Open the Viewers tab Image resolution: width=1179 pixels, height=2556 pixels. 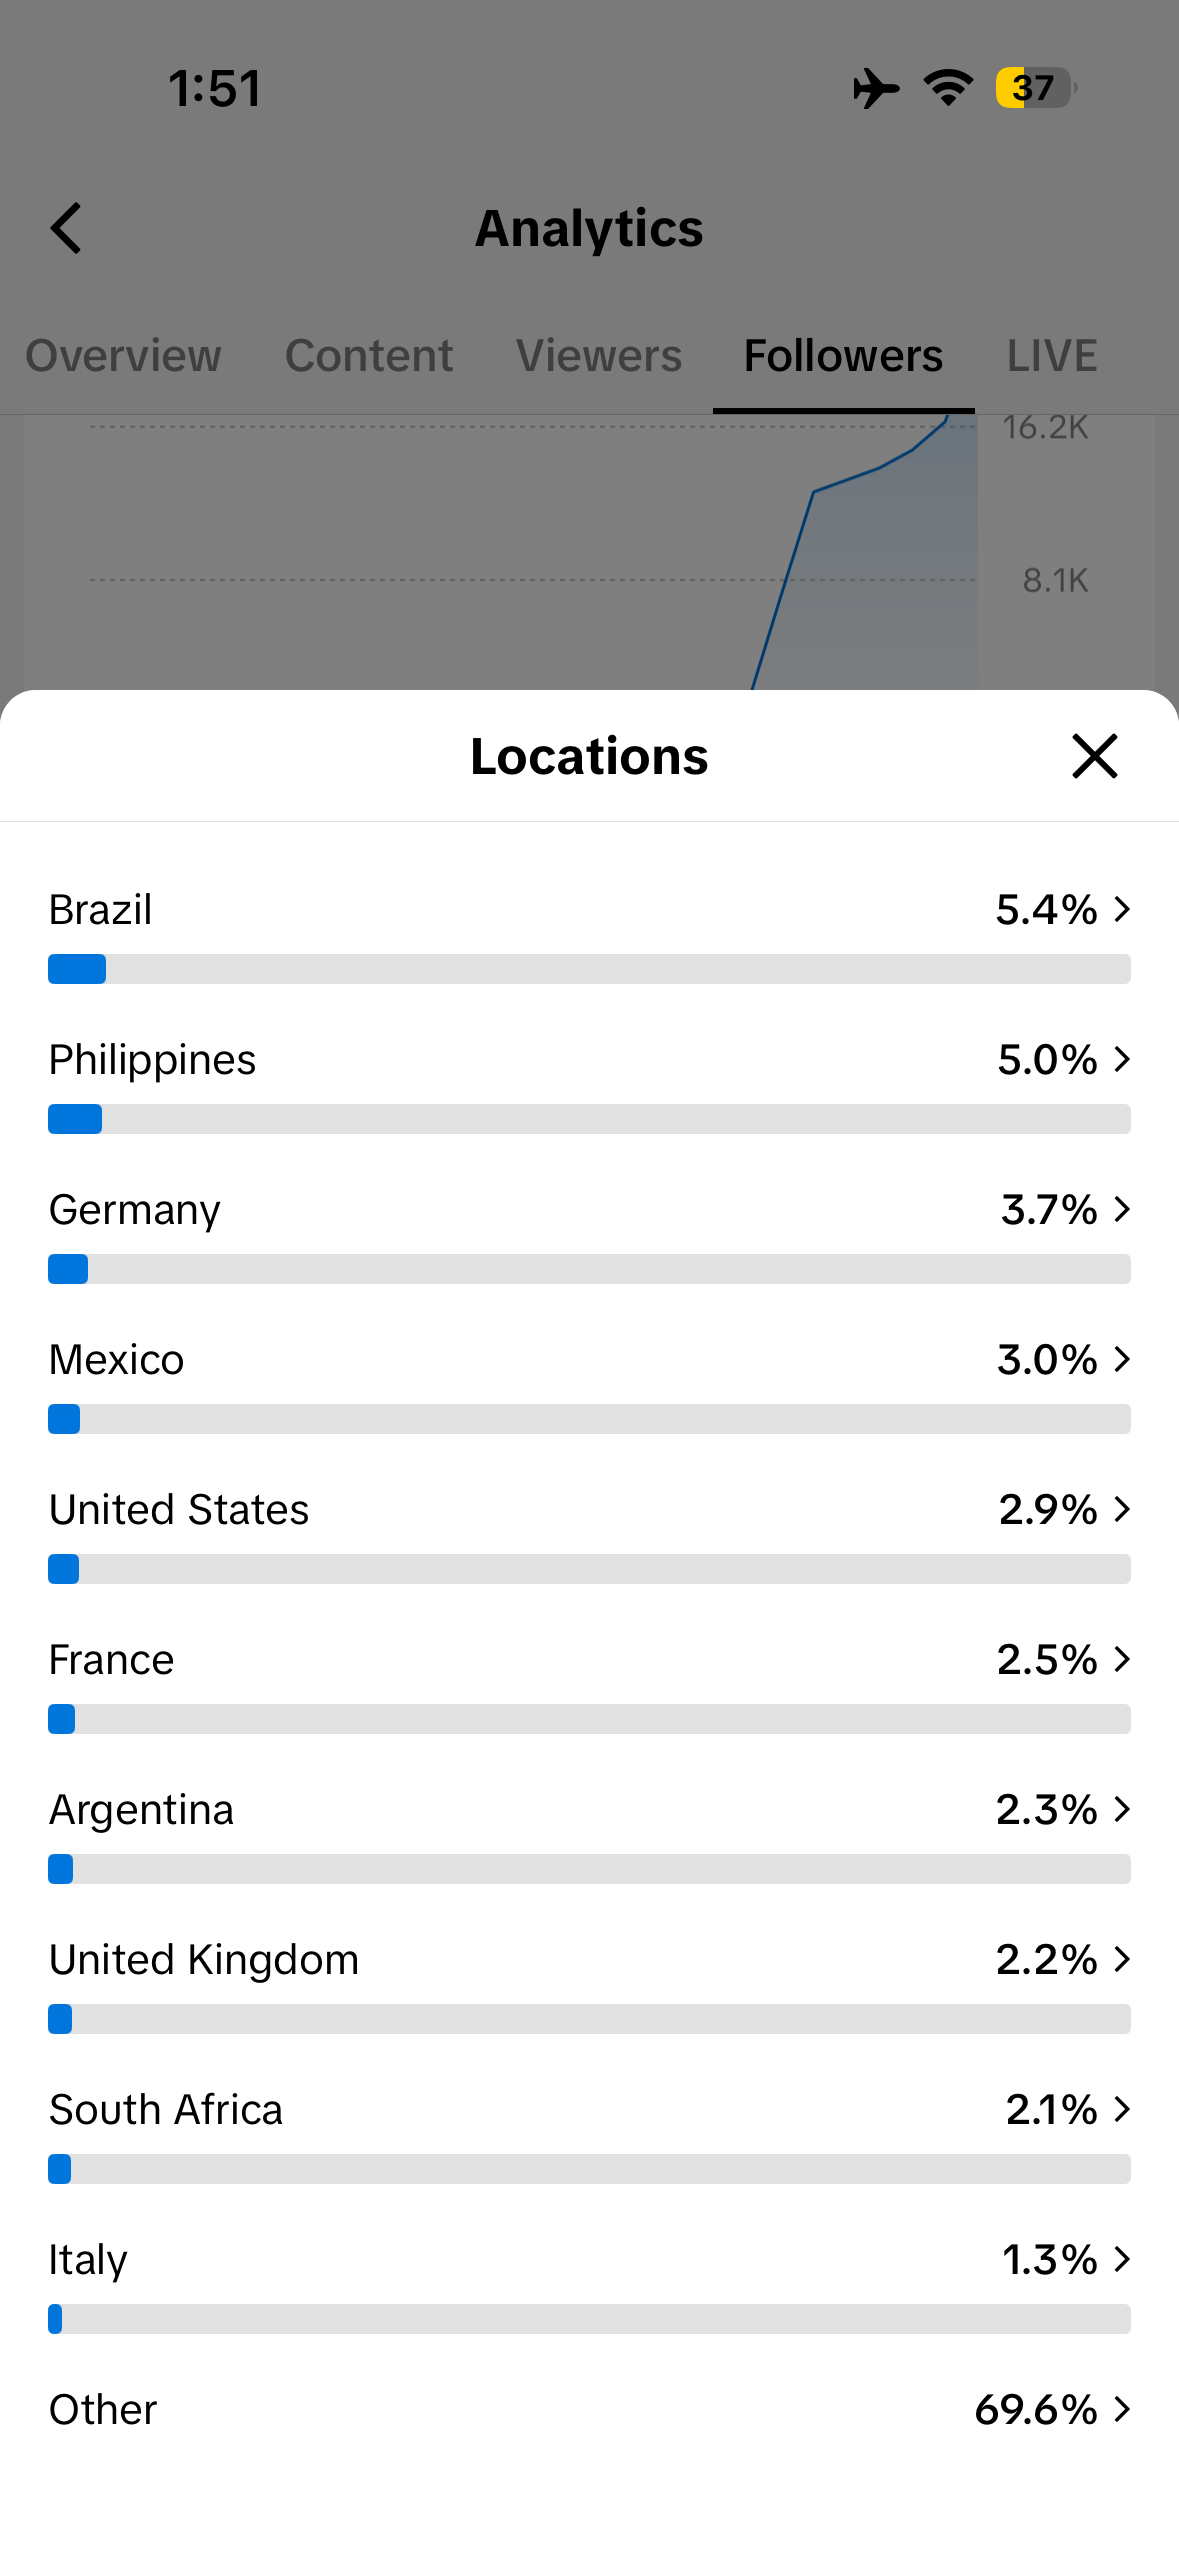(599, 356)
